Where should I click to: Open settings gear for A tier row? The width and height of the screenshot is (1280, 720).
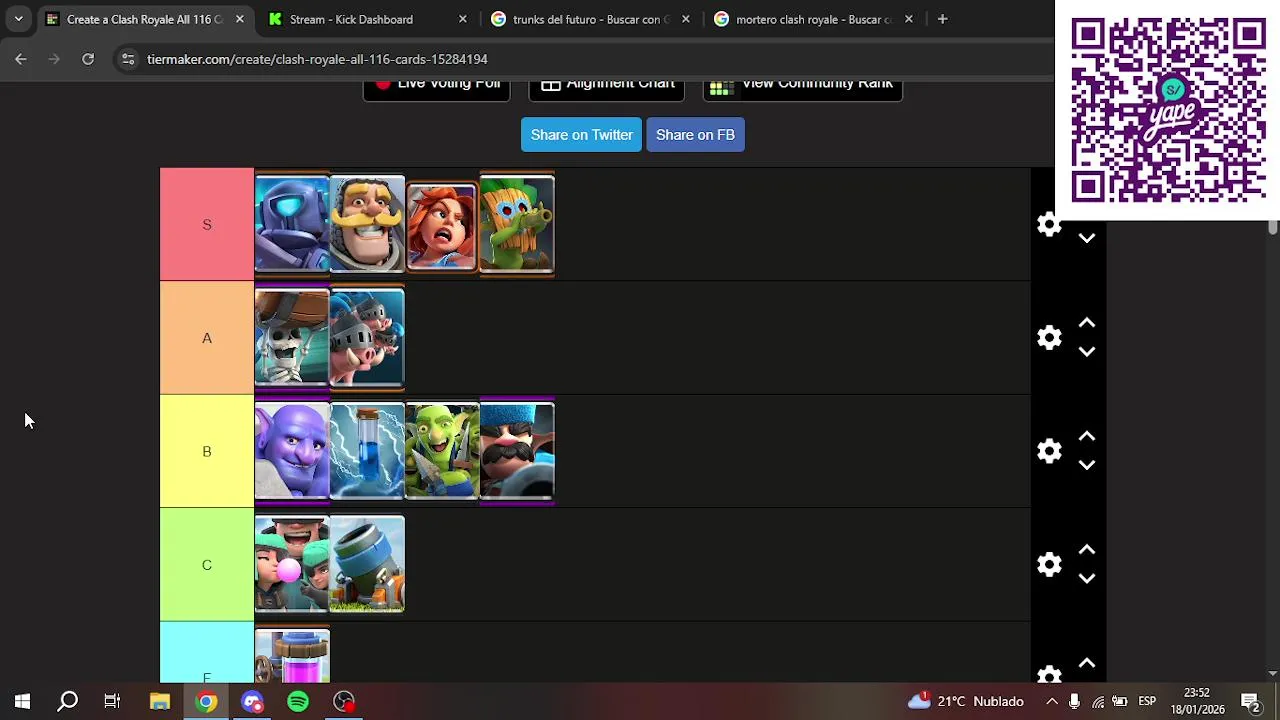[x=1049, y=338]
